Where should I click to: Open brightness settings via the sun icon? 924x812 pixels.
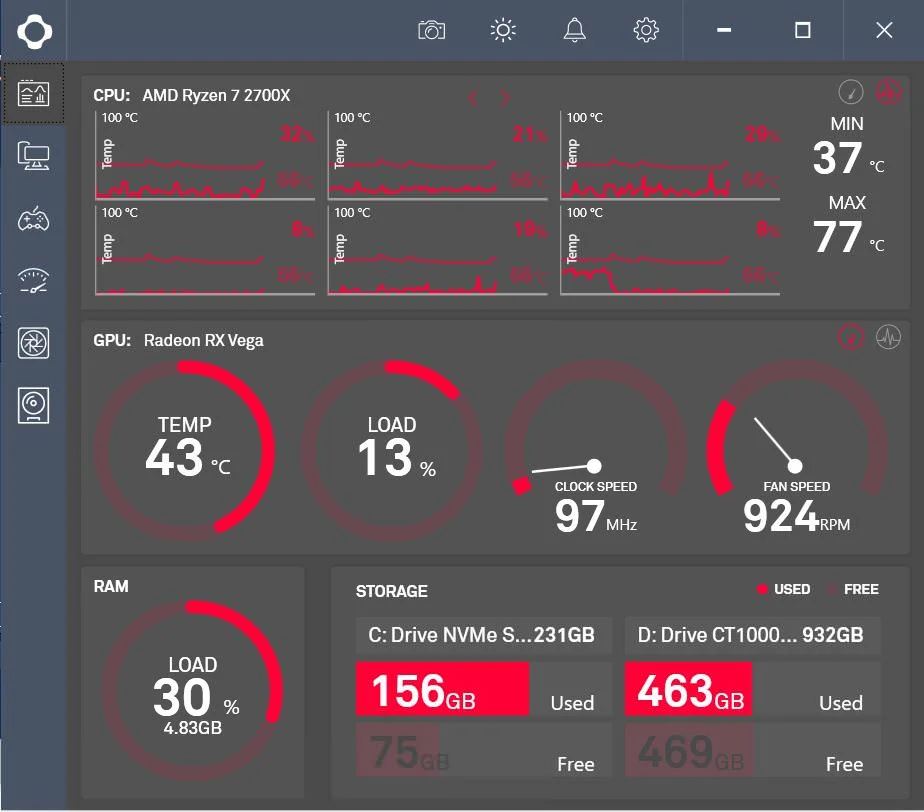[x=503, y=30]
